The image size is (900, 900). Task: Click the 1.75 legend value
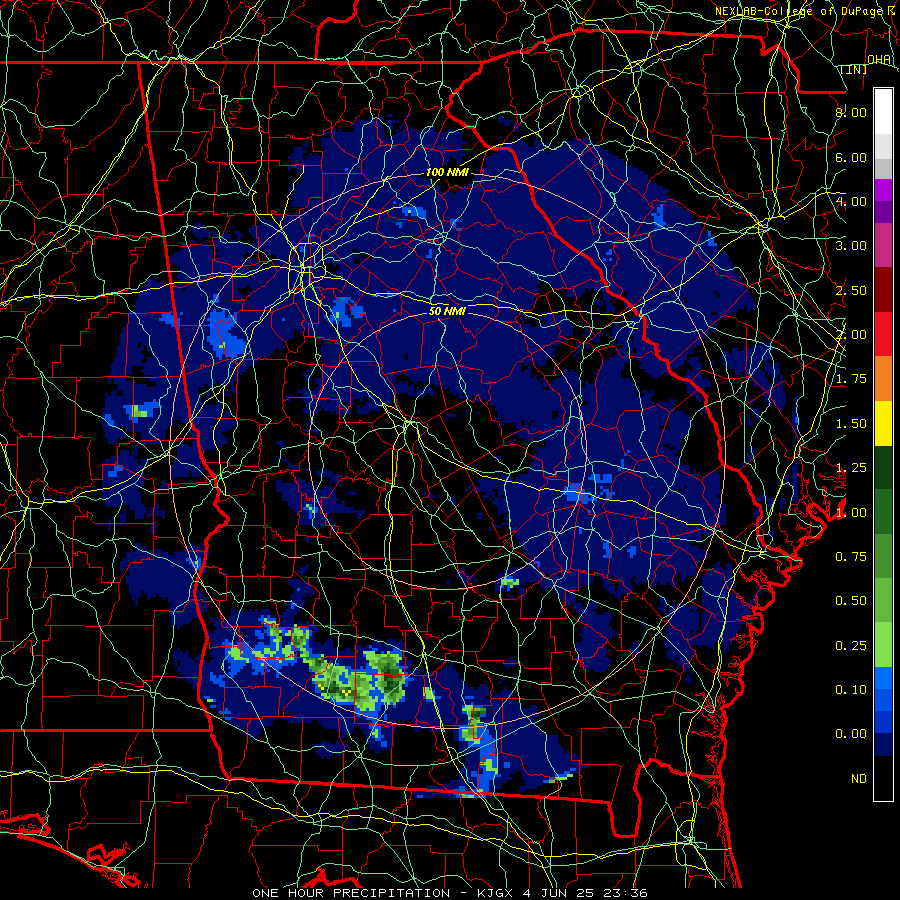(x=851, y=379)
